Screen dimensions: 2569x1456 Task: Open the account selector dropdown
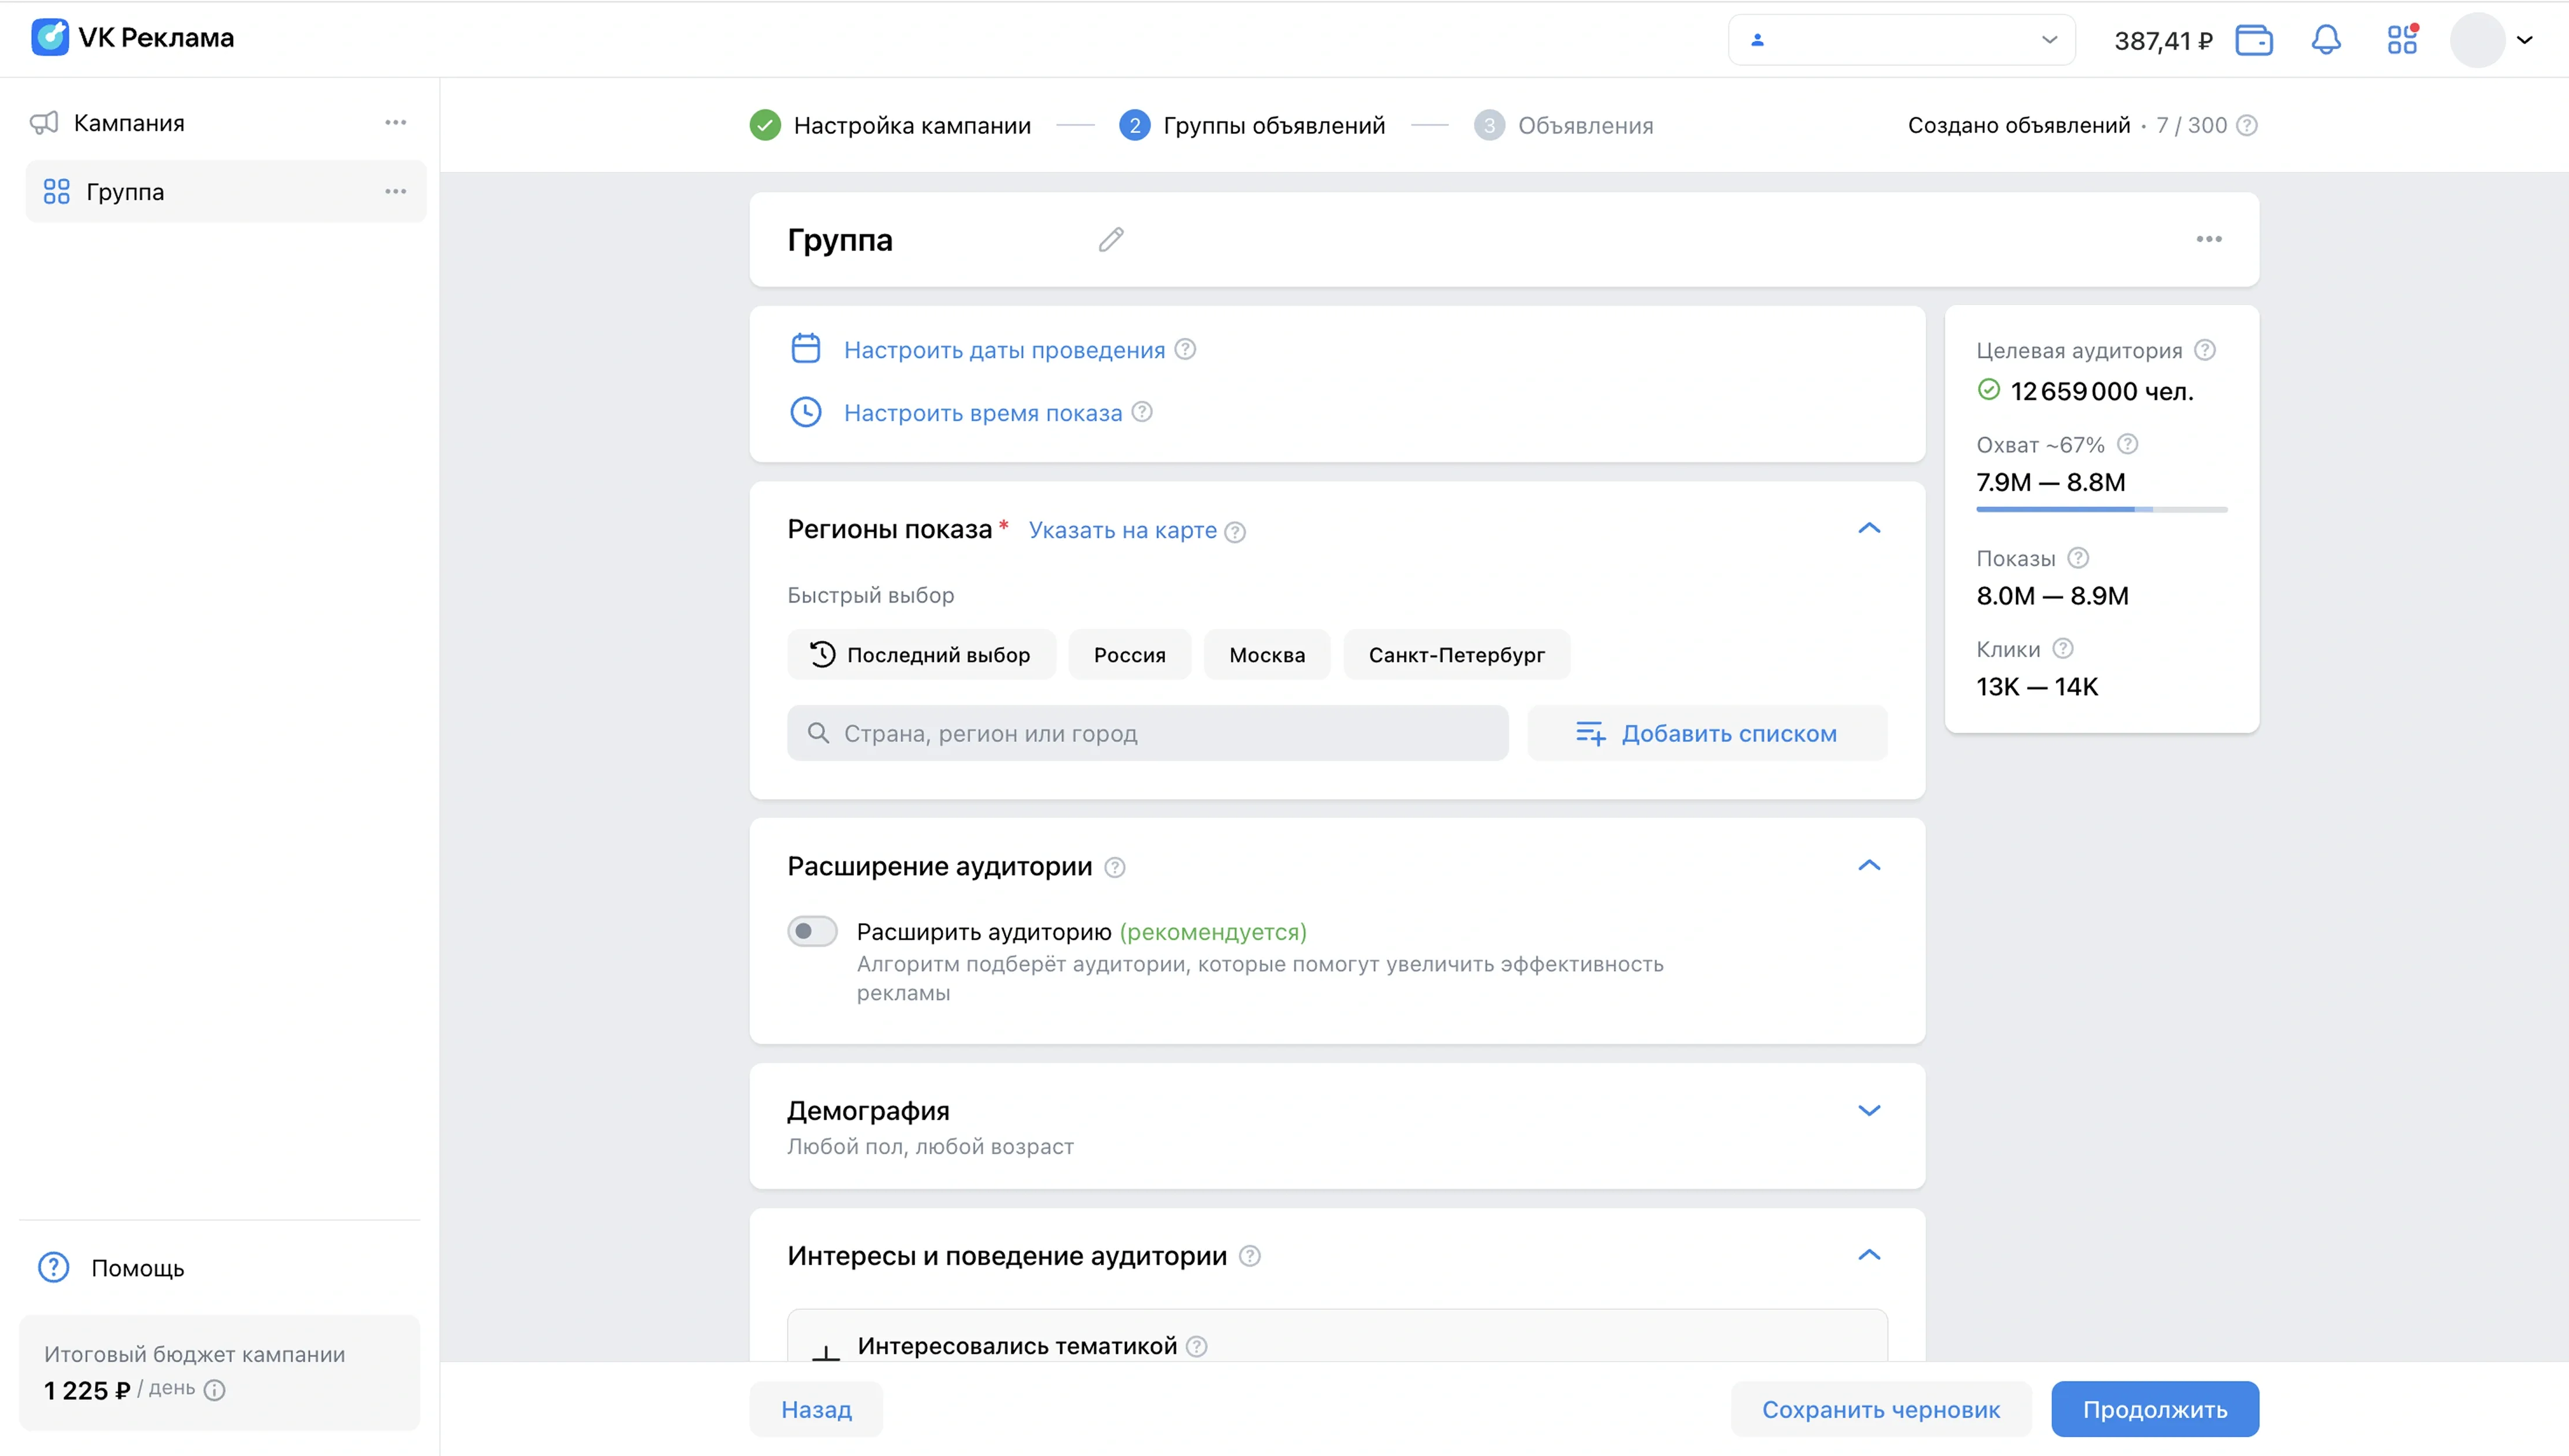[x=1901, y=40]
